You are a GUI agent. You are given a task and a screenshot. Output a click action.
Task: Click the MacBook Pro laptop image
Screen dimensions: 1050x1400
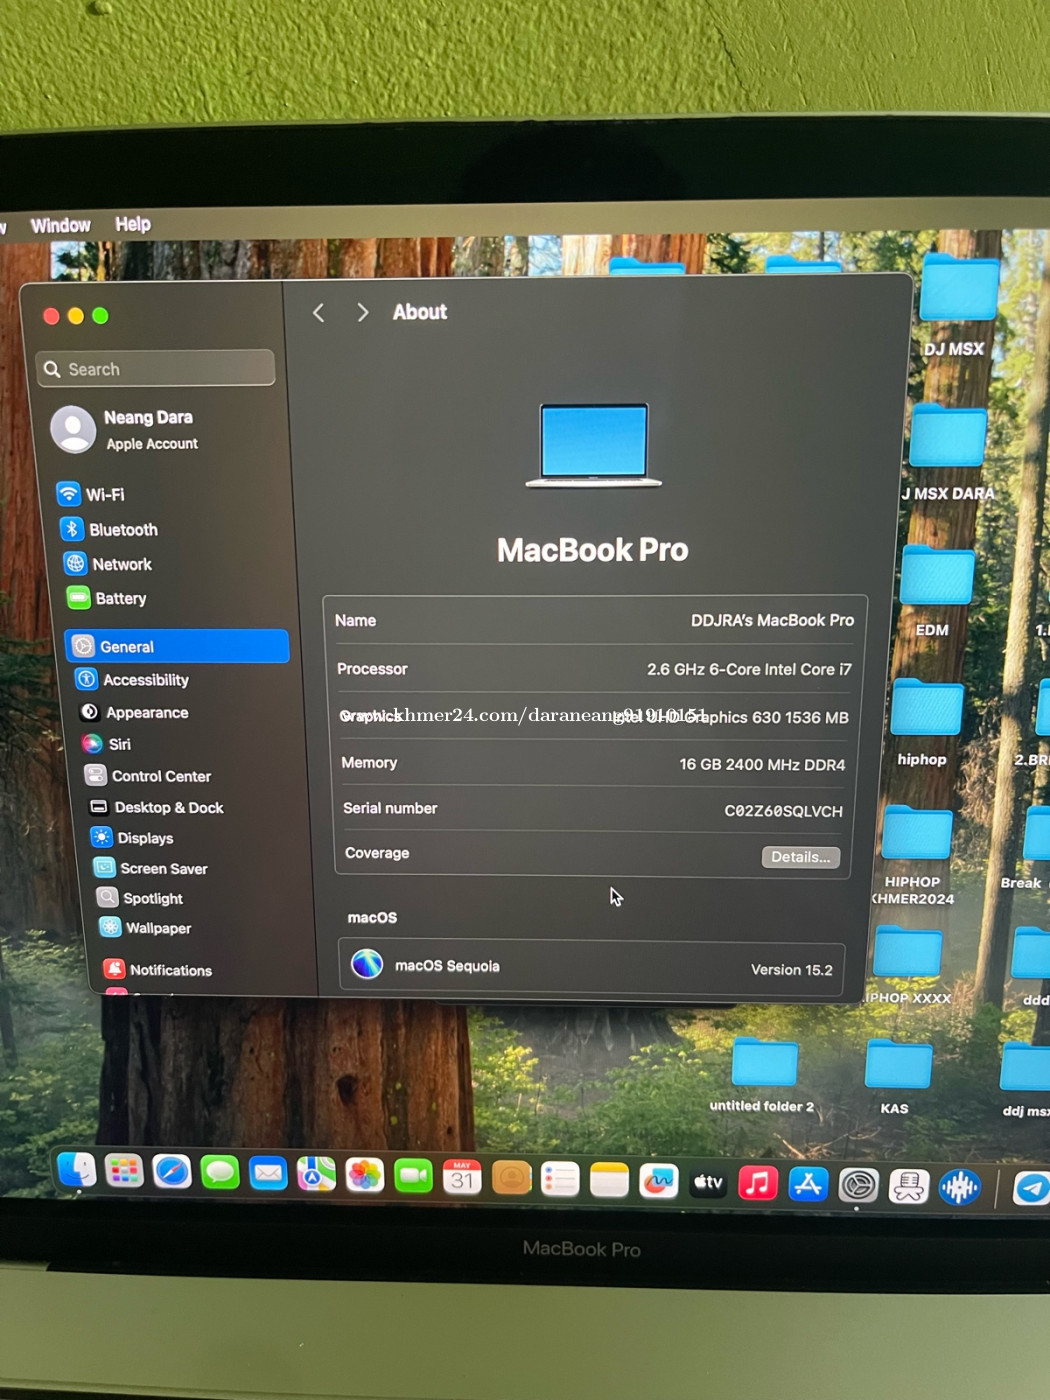[x=594, y=445]
